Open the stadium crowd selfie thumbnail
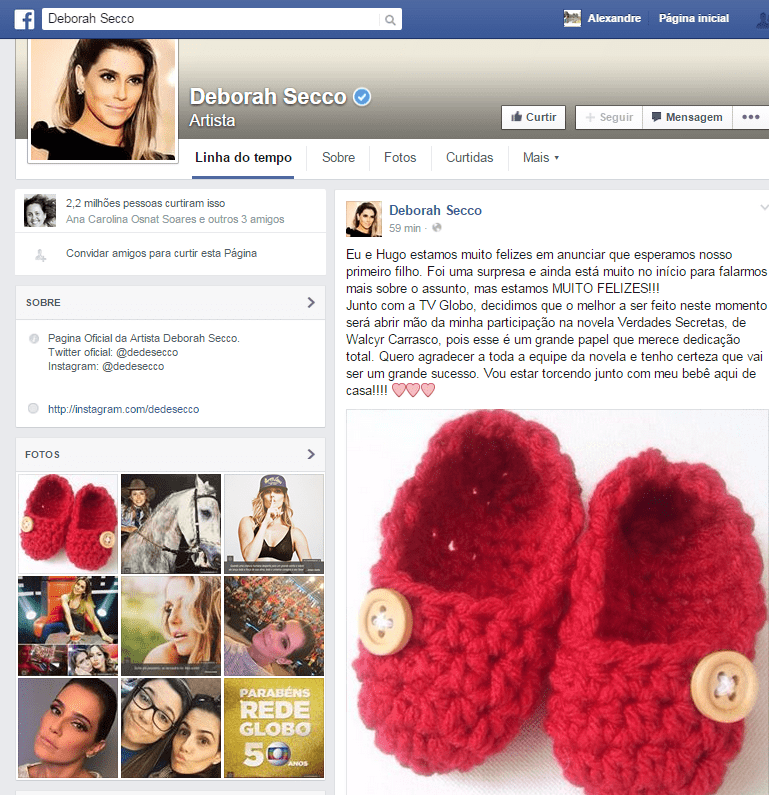This screenshot has height=795, width=769. 274,626
